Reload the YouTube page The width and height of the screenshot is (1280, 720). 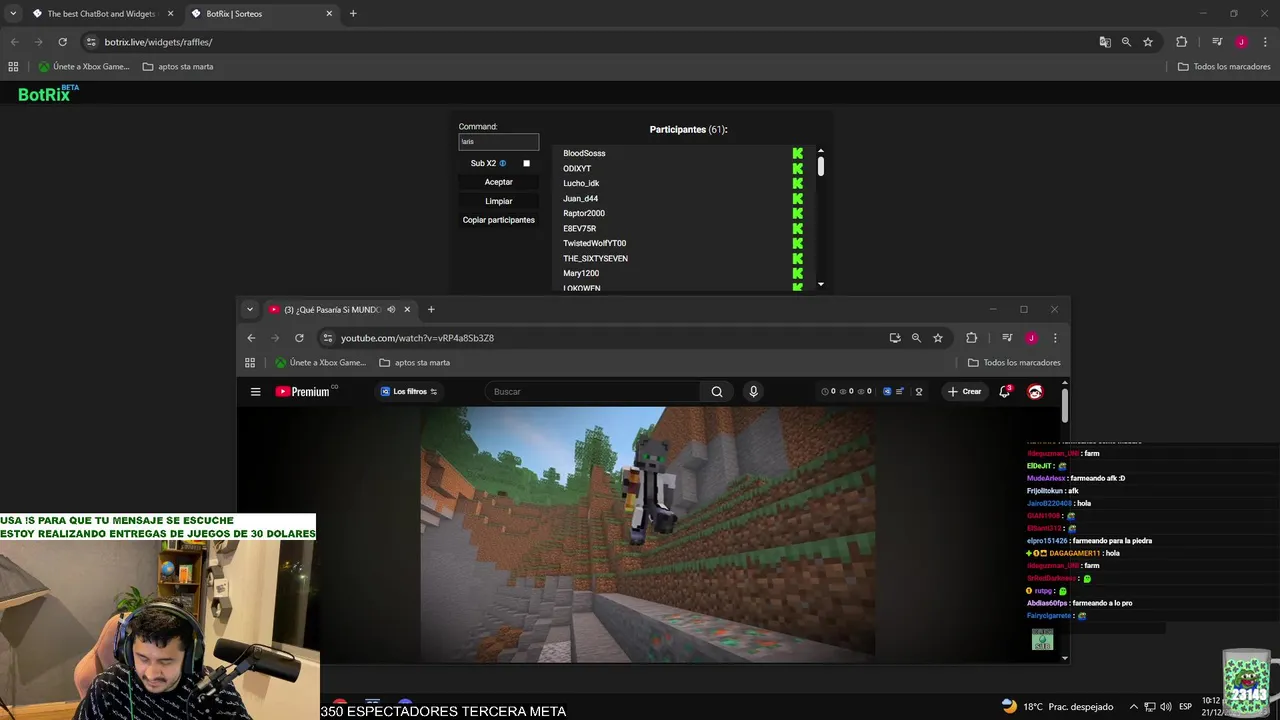tap(299, 338)
